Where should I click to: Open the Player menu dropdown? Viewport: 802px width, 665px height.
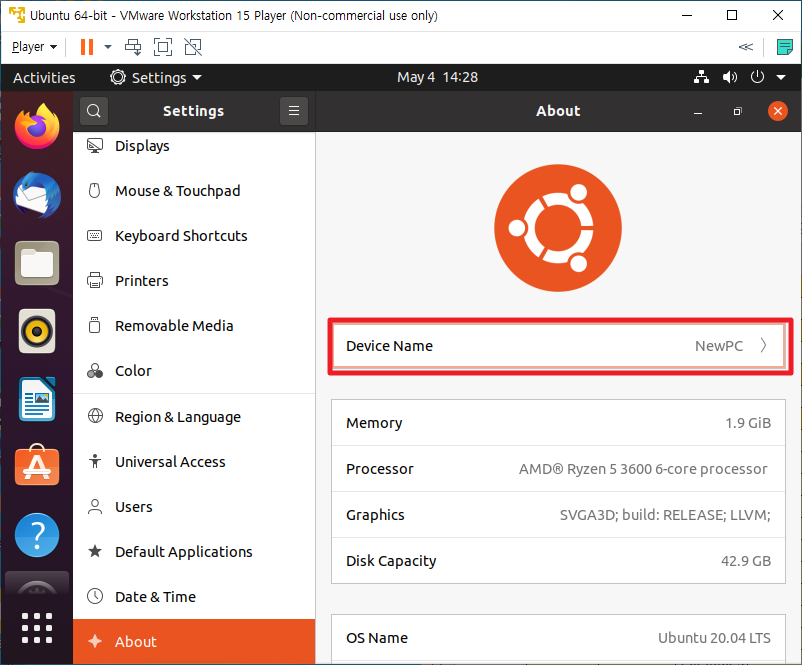(x=34, y=47)
